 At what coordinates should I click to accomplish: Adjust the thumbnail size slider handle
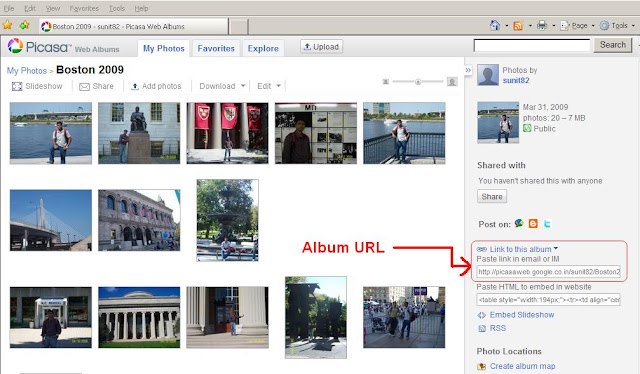(418, 82)
